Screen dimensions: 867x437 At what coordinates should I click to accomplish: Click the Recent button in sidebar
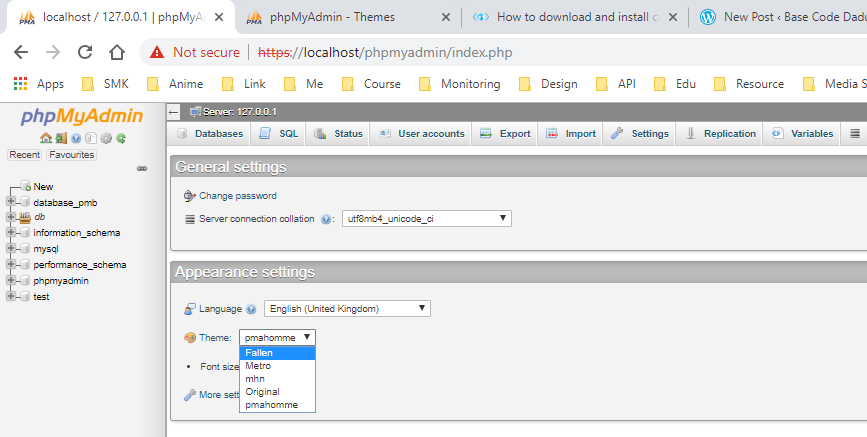click(x=25, y=155)
